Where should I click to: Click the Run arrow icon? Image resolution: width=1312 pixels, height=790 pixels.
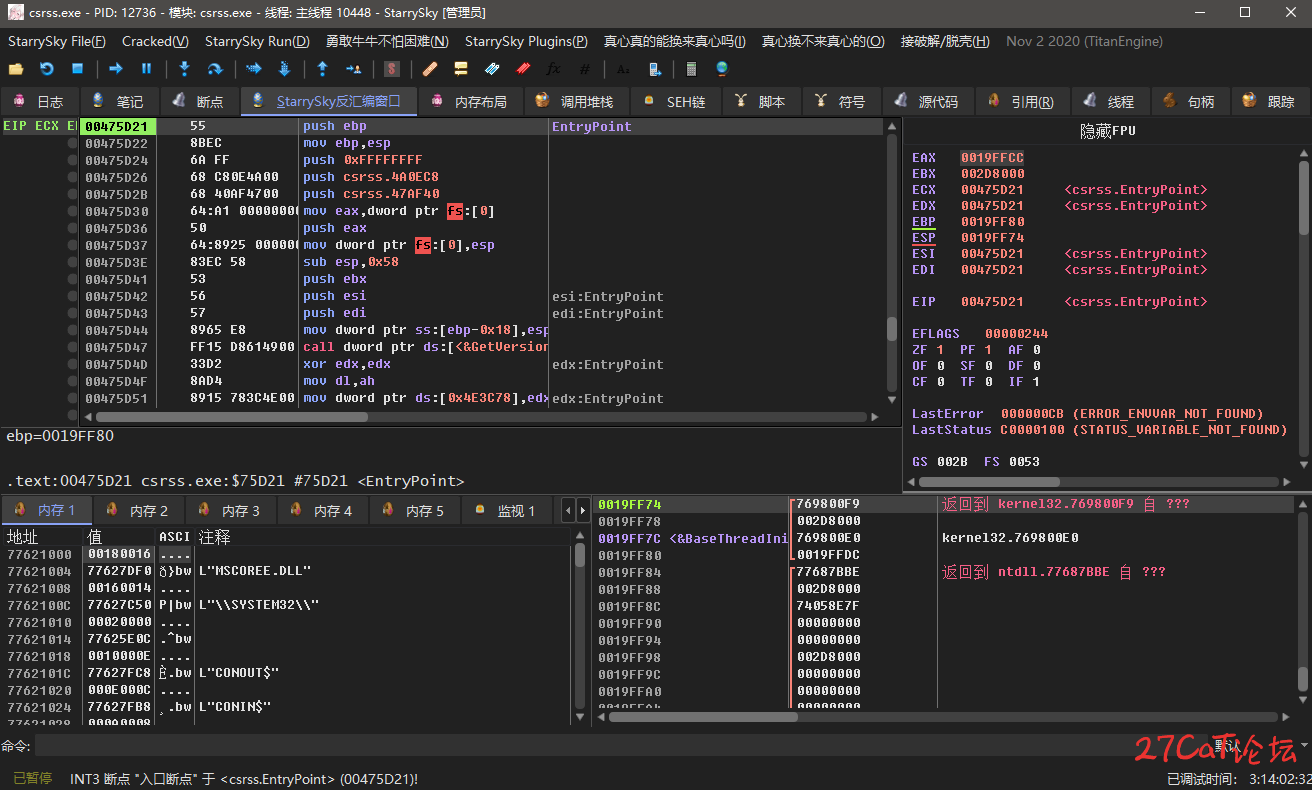click(115, 69)
